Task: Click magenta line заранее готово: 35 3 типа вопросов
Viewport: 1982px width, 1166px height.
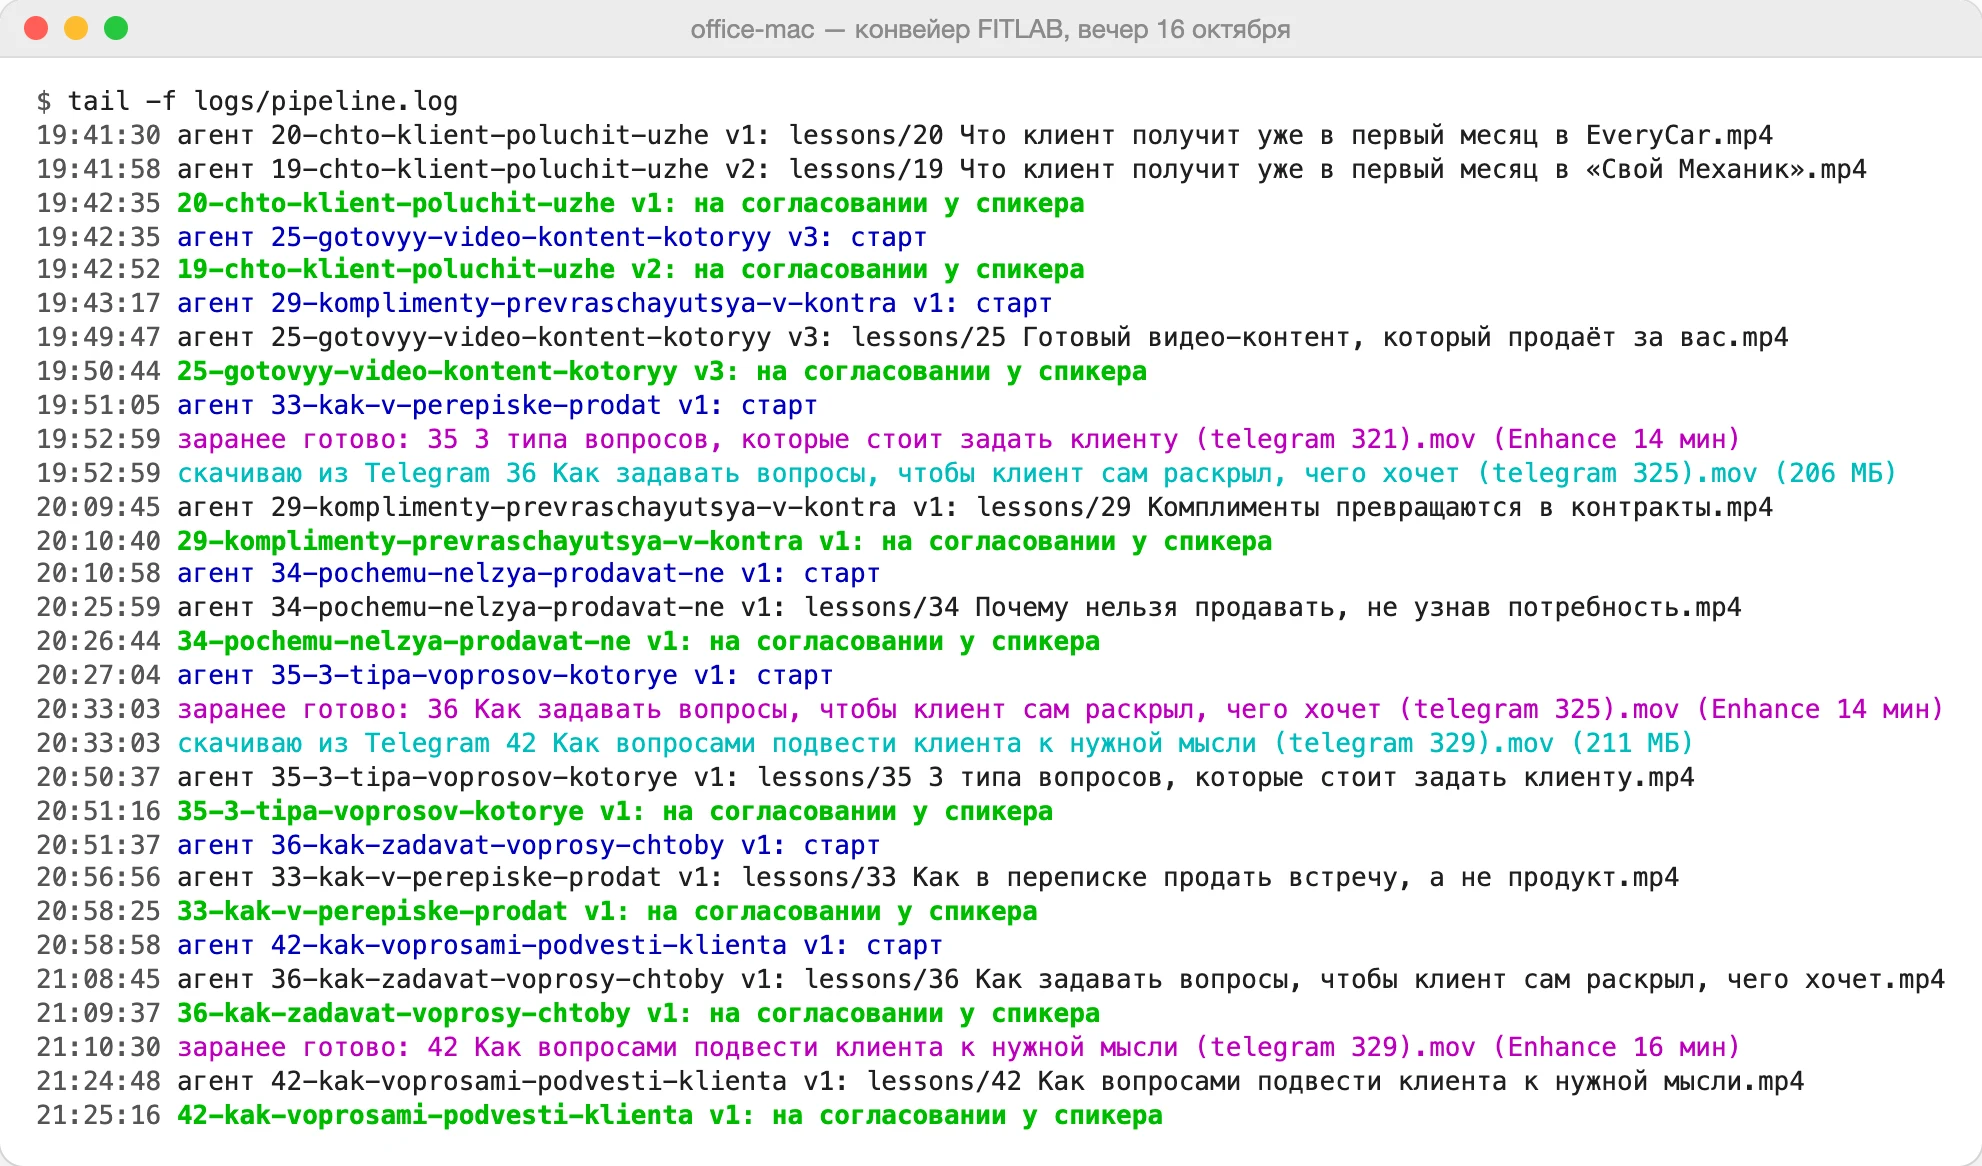Action: pyautogui.click(x=889, y=439)
